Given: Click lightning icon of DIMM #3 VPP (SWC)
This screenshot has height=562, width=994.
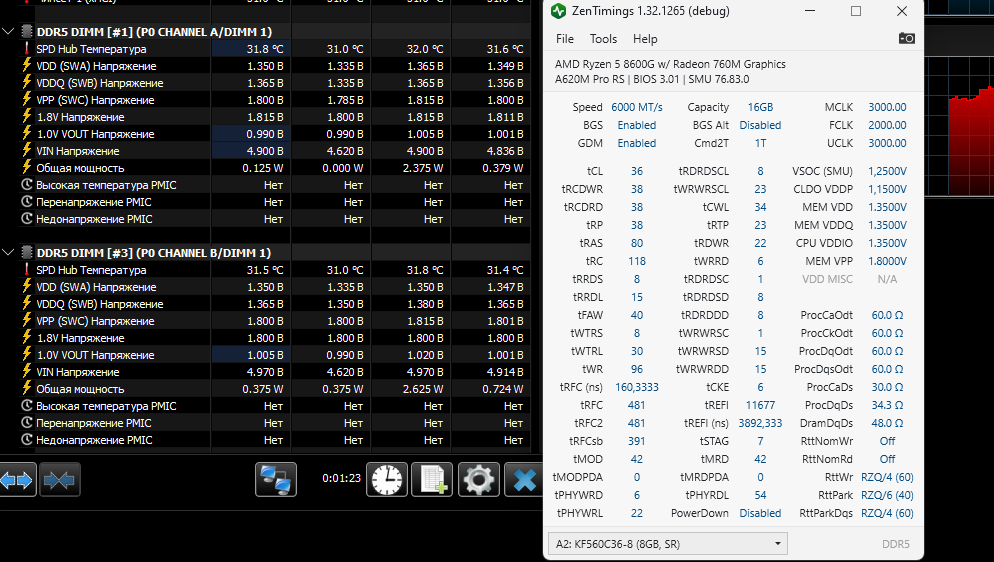Looking at the screenshot, I should click(x=27, y=321).
